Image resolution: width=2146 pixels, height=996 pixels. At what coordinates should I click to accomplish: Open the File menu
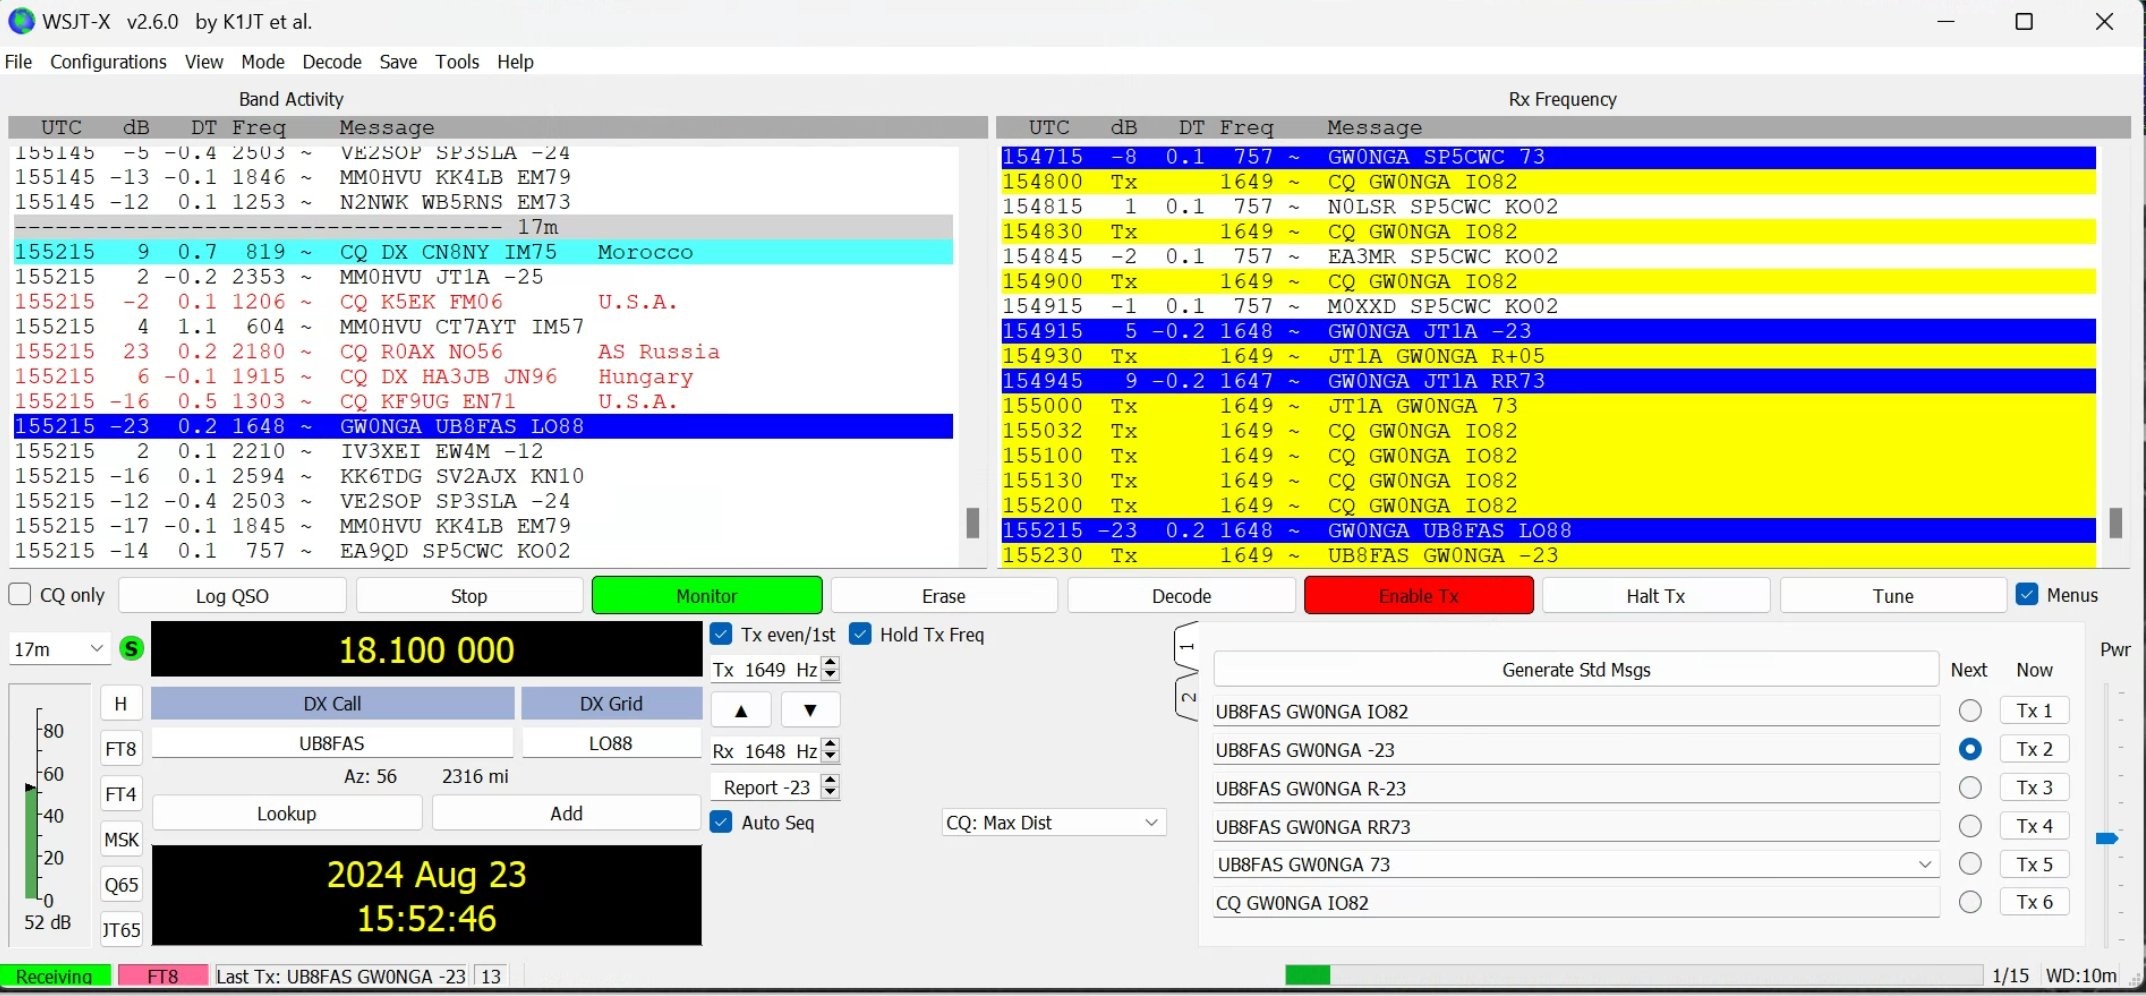coord(18,62)
